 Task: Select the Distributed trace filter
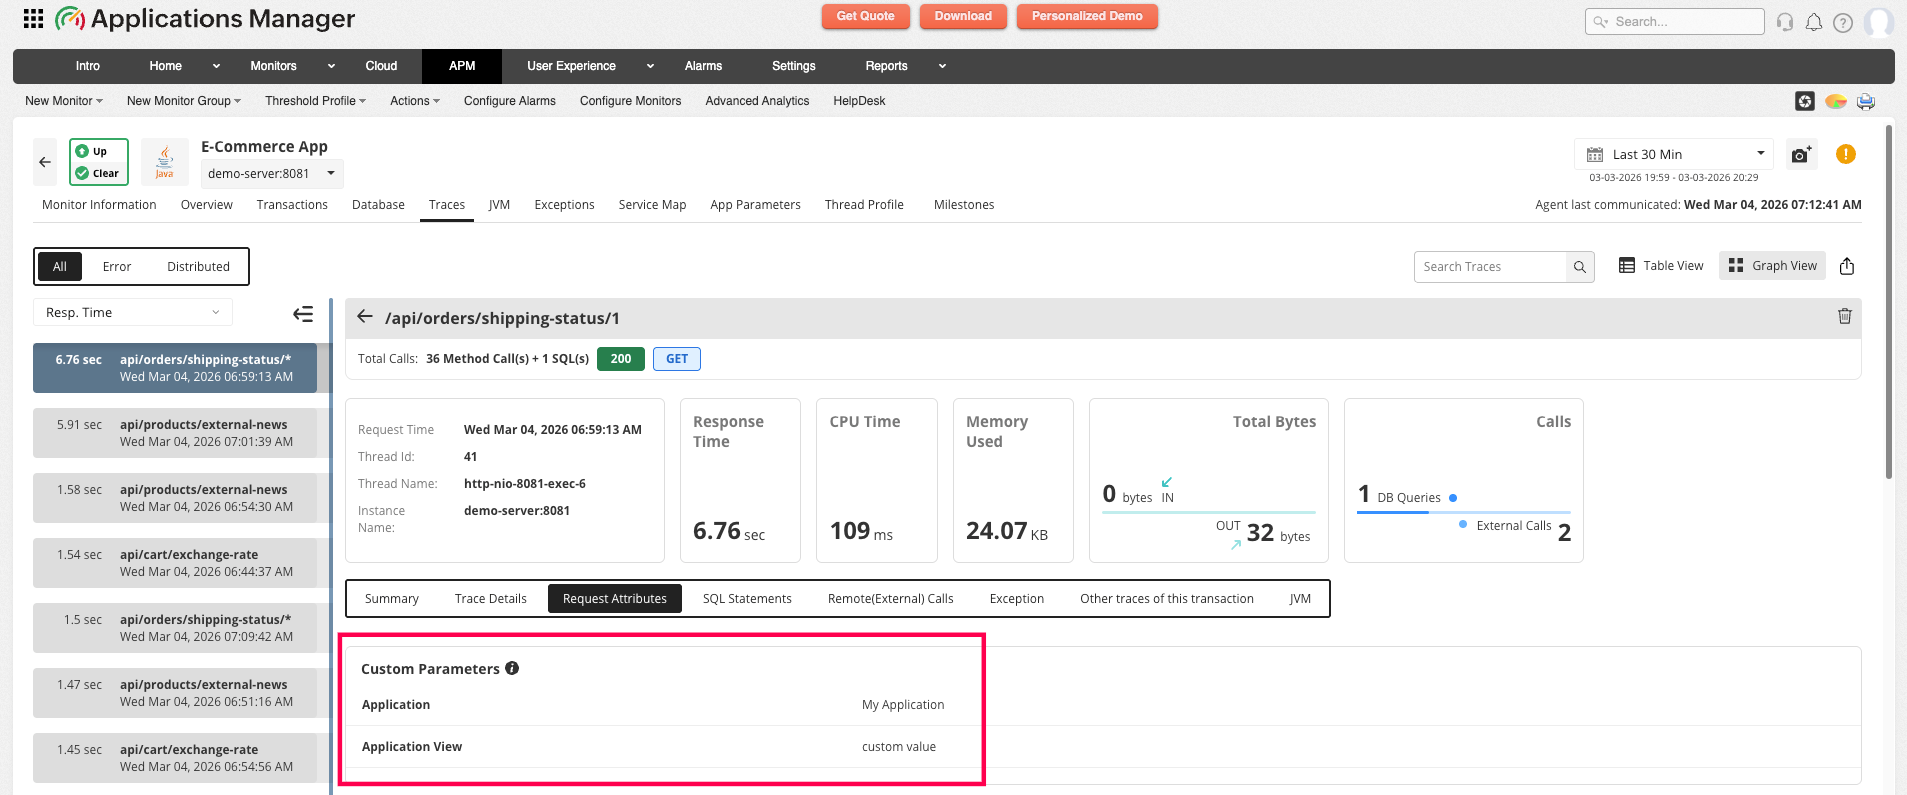click(x=198, y=267)
